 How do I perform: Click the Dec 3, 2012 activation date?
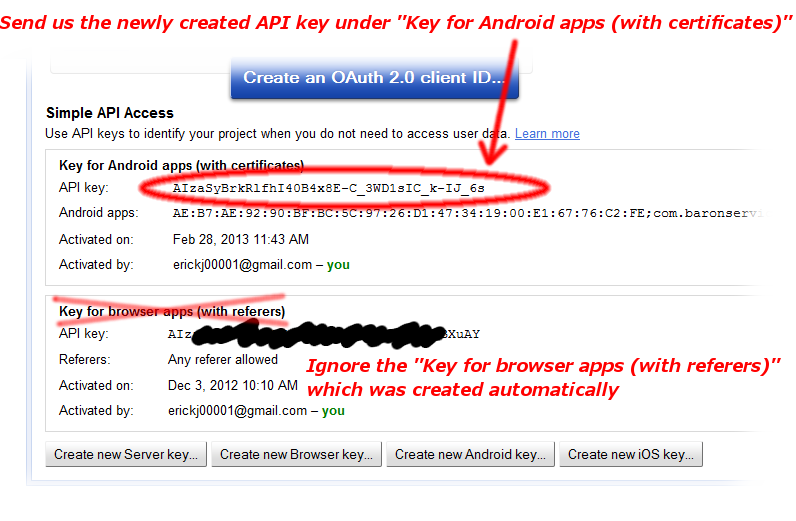tap(233, 385)
